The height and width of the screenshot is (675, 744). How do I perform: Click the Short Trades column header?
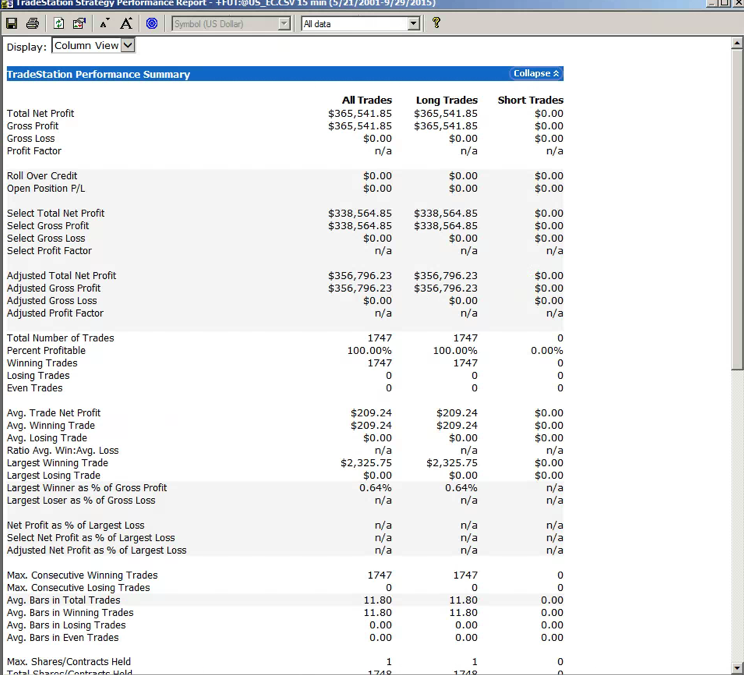(x=530, y=100)
